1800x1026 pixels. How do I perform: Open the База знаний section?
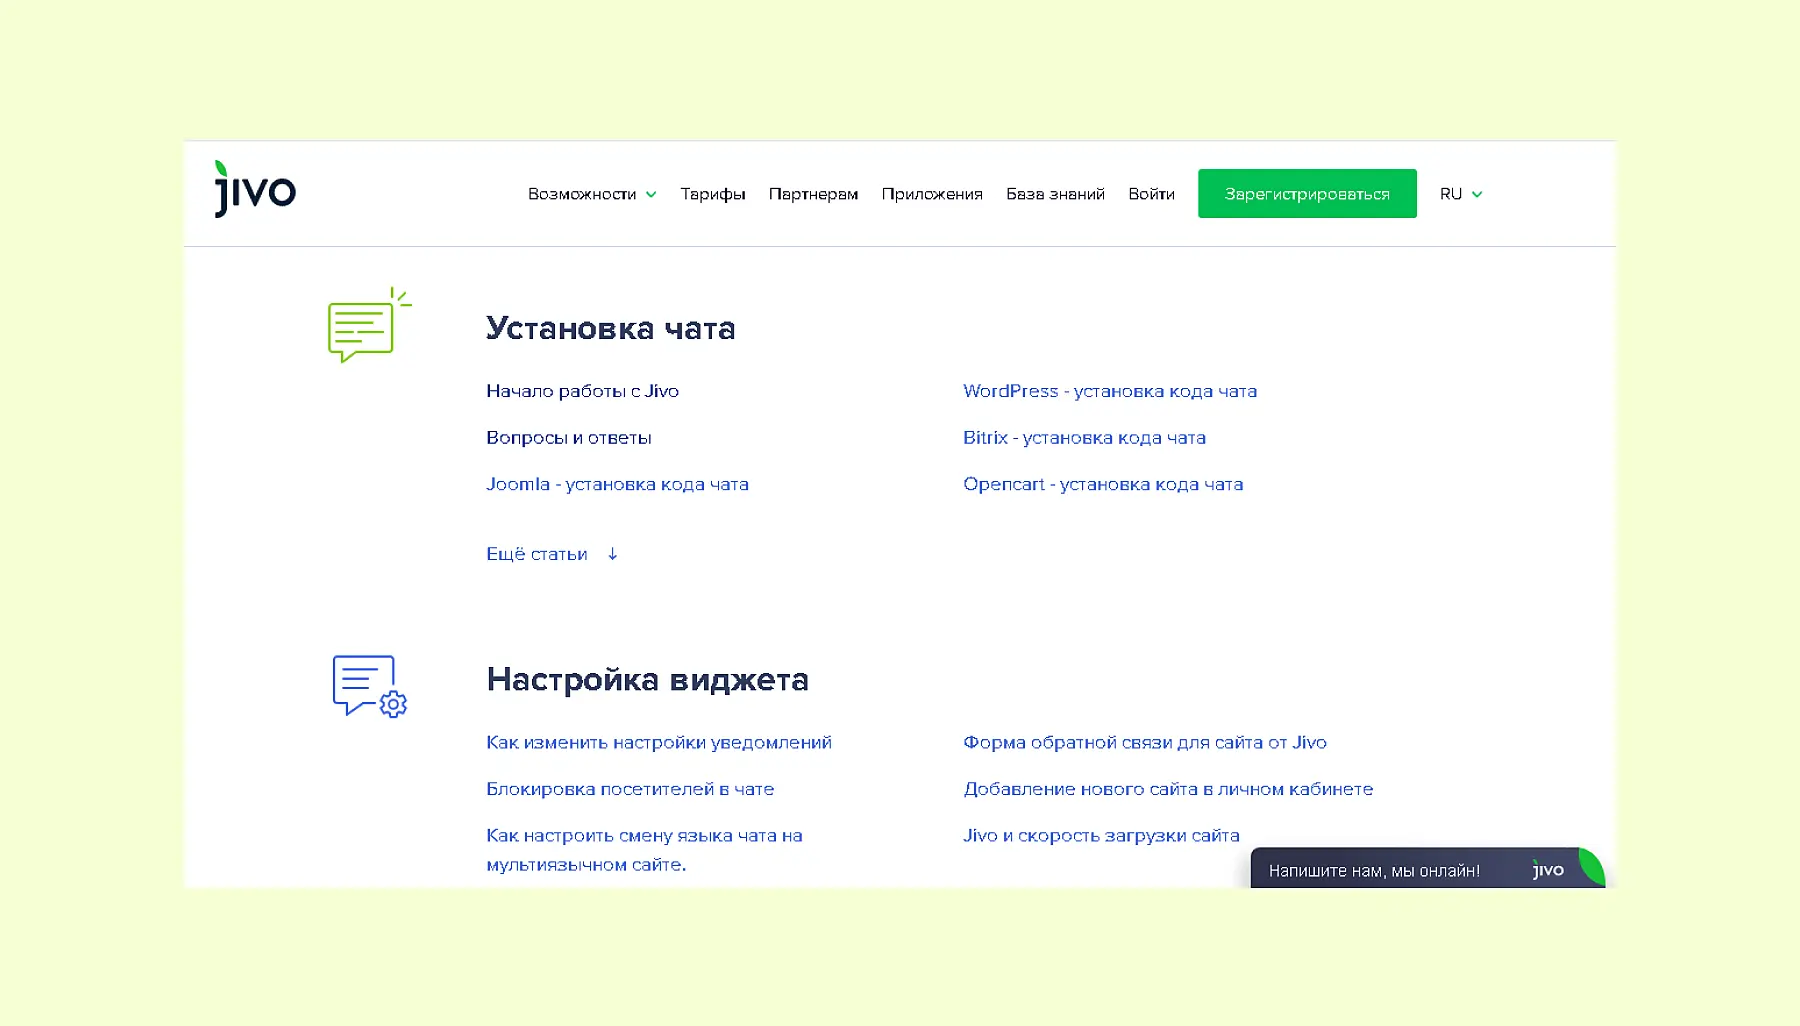pos(1055,194)
